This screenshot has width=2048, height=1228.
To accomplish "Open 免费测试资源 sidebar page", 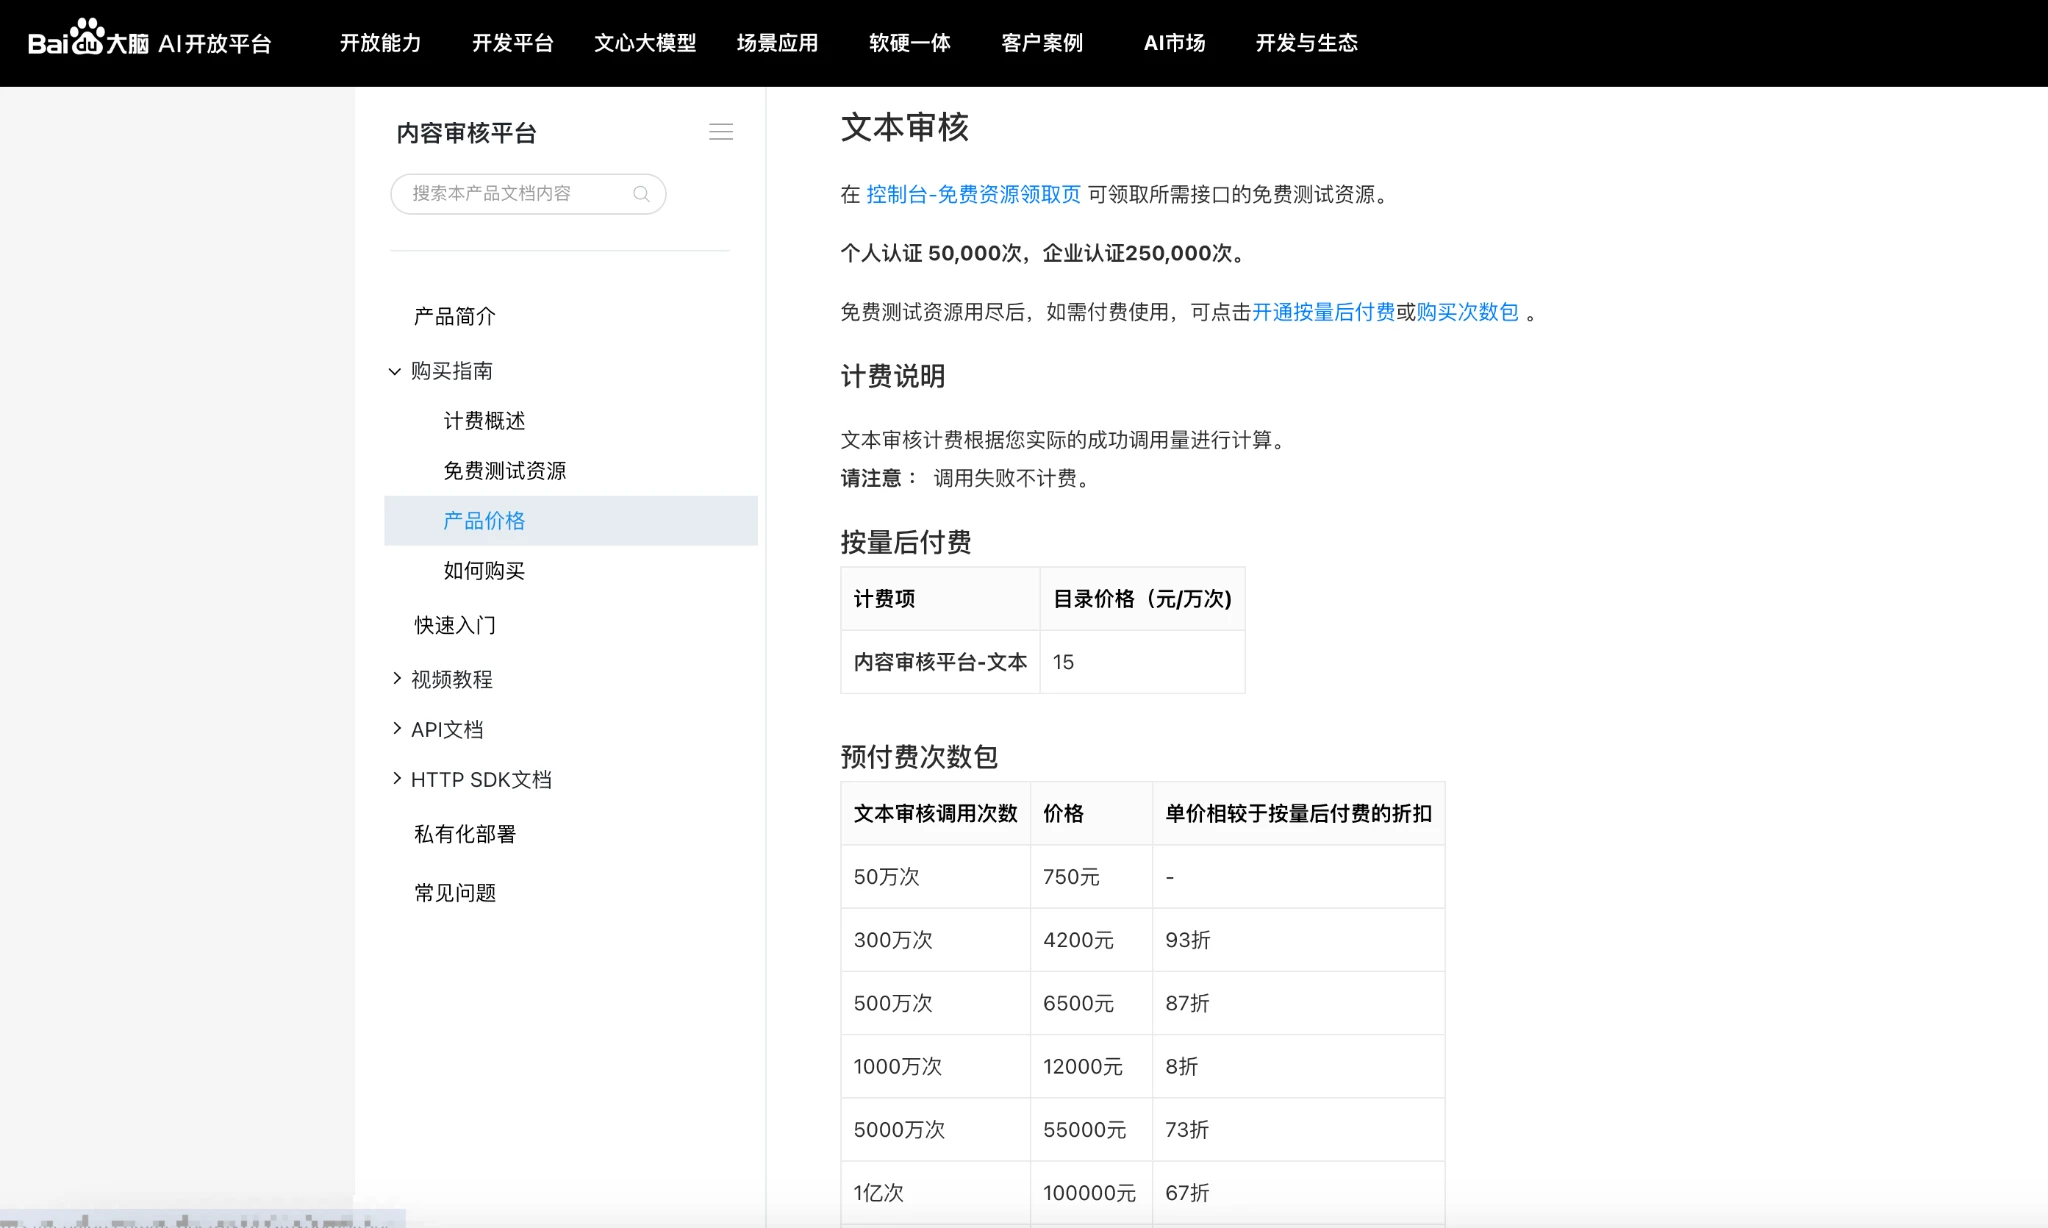I will tap(504, 471).
